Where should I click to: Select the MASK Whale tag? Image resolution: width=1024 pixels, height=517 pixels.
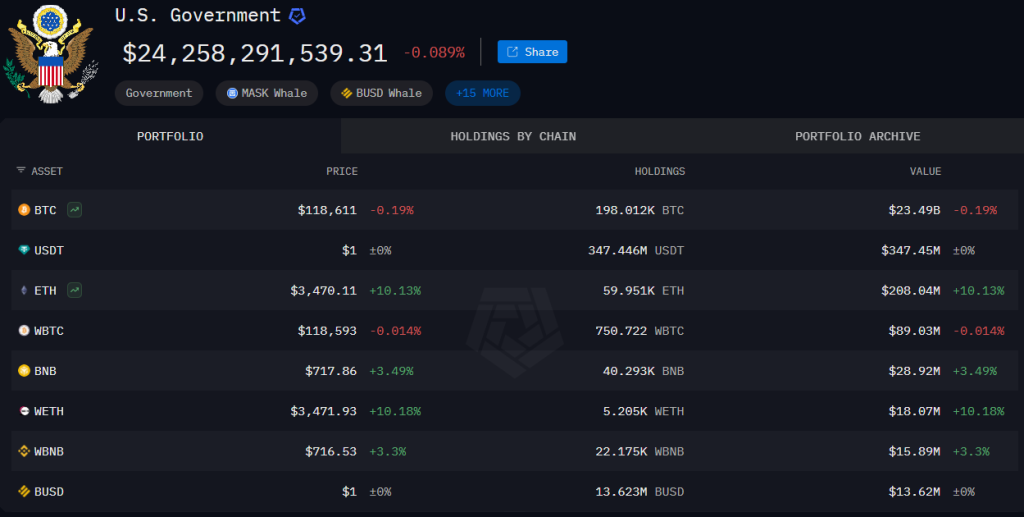(x=266, y=93)
